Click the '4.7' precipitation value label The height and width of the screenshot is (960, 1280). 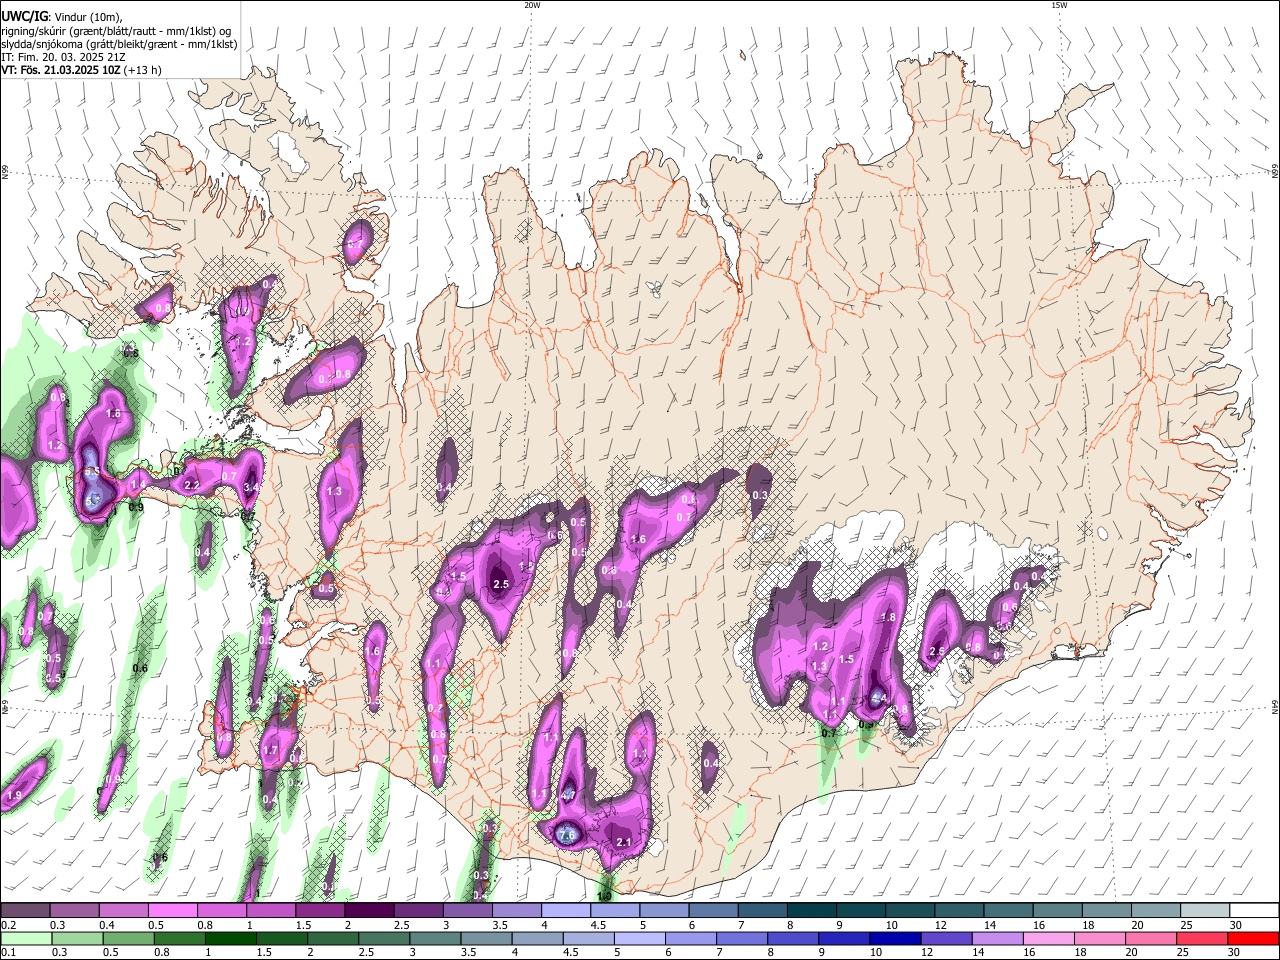point(568,795)
